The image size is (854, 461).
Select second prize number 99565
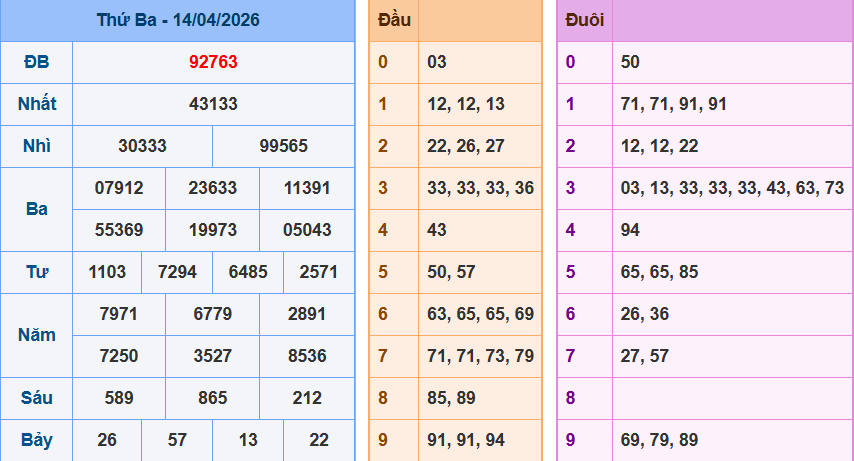point(283,146)
